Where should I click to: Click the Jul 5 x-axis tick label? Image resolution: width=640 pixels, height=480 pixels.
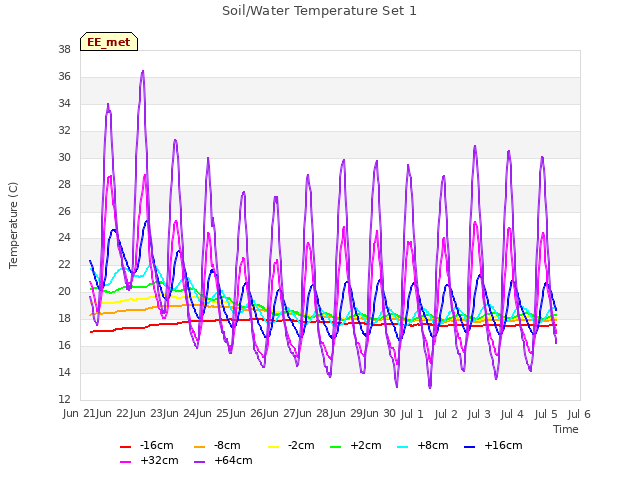(x=546, y=414)
